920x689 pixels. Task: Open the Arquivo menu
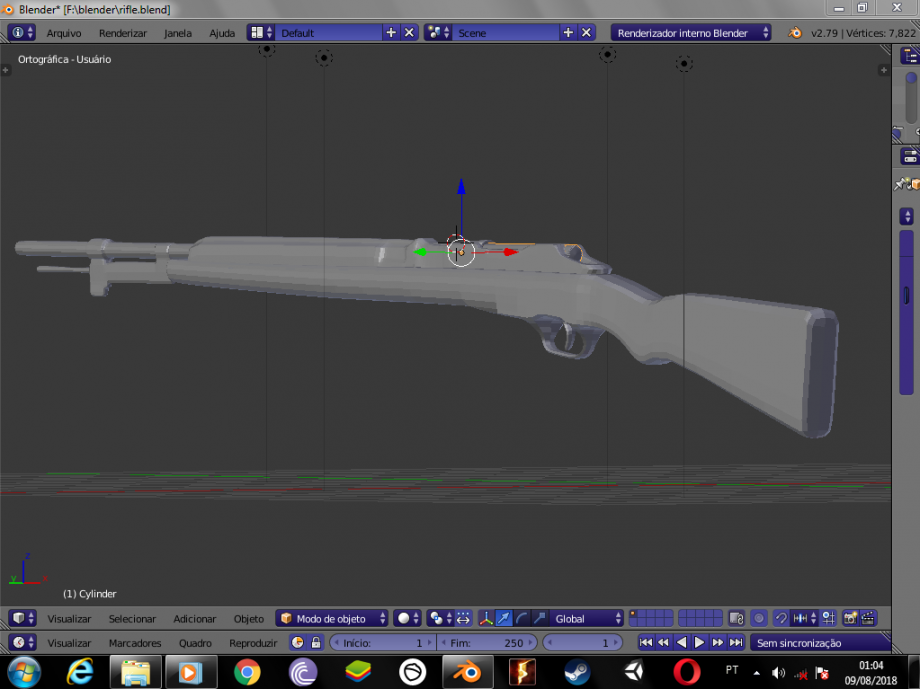(x=63, y=32)
